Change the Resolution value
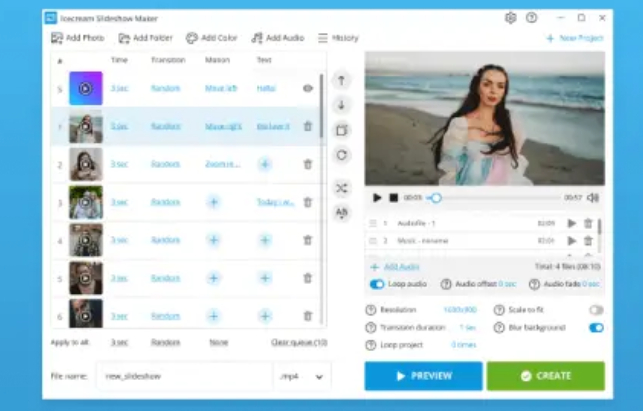 point(460,310)
